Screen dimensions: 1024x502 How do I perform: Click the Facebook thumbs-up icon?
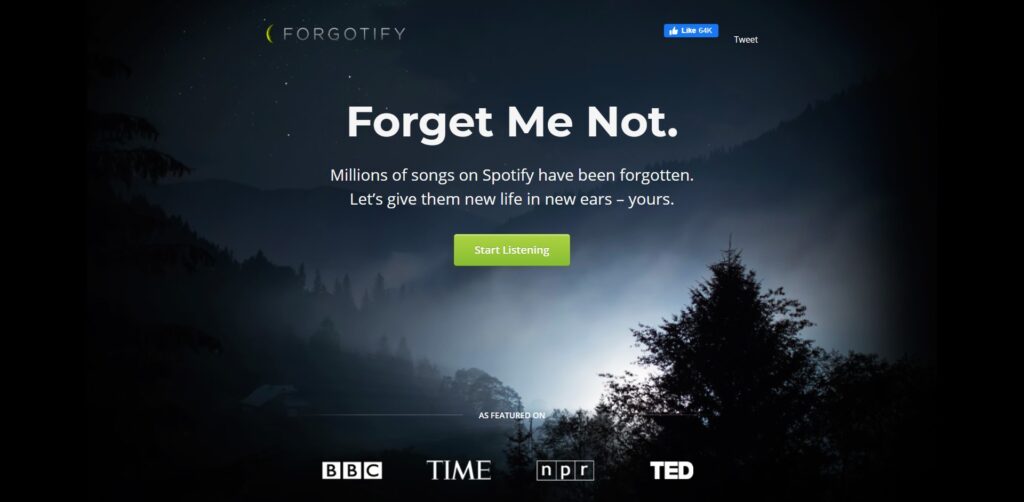[x=673, y=31]
